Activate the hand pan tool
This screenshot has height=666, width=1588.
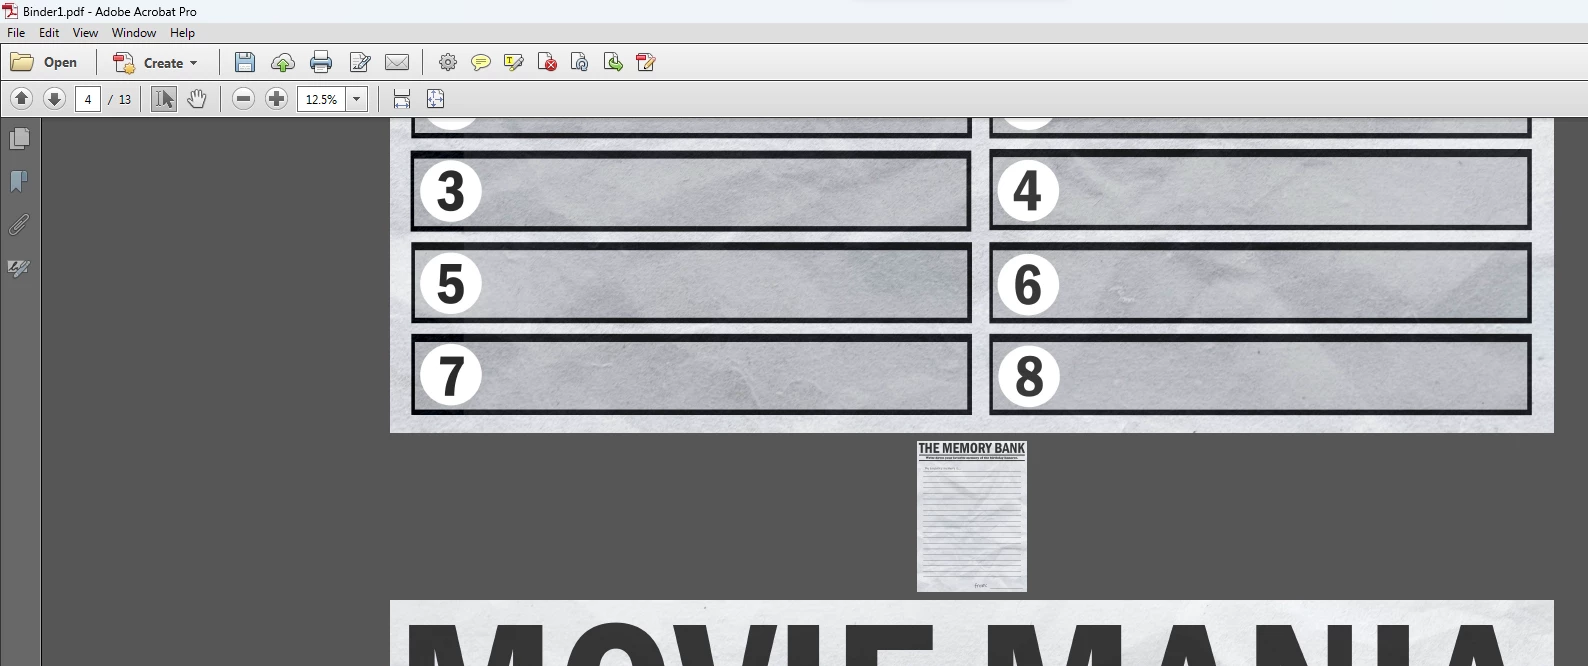197,99
